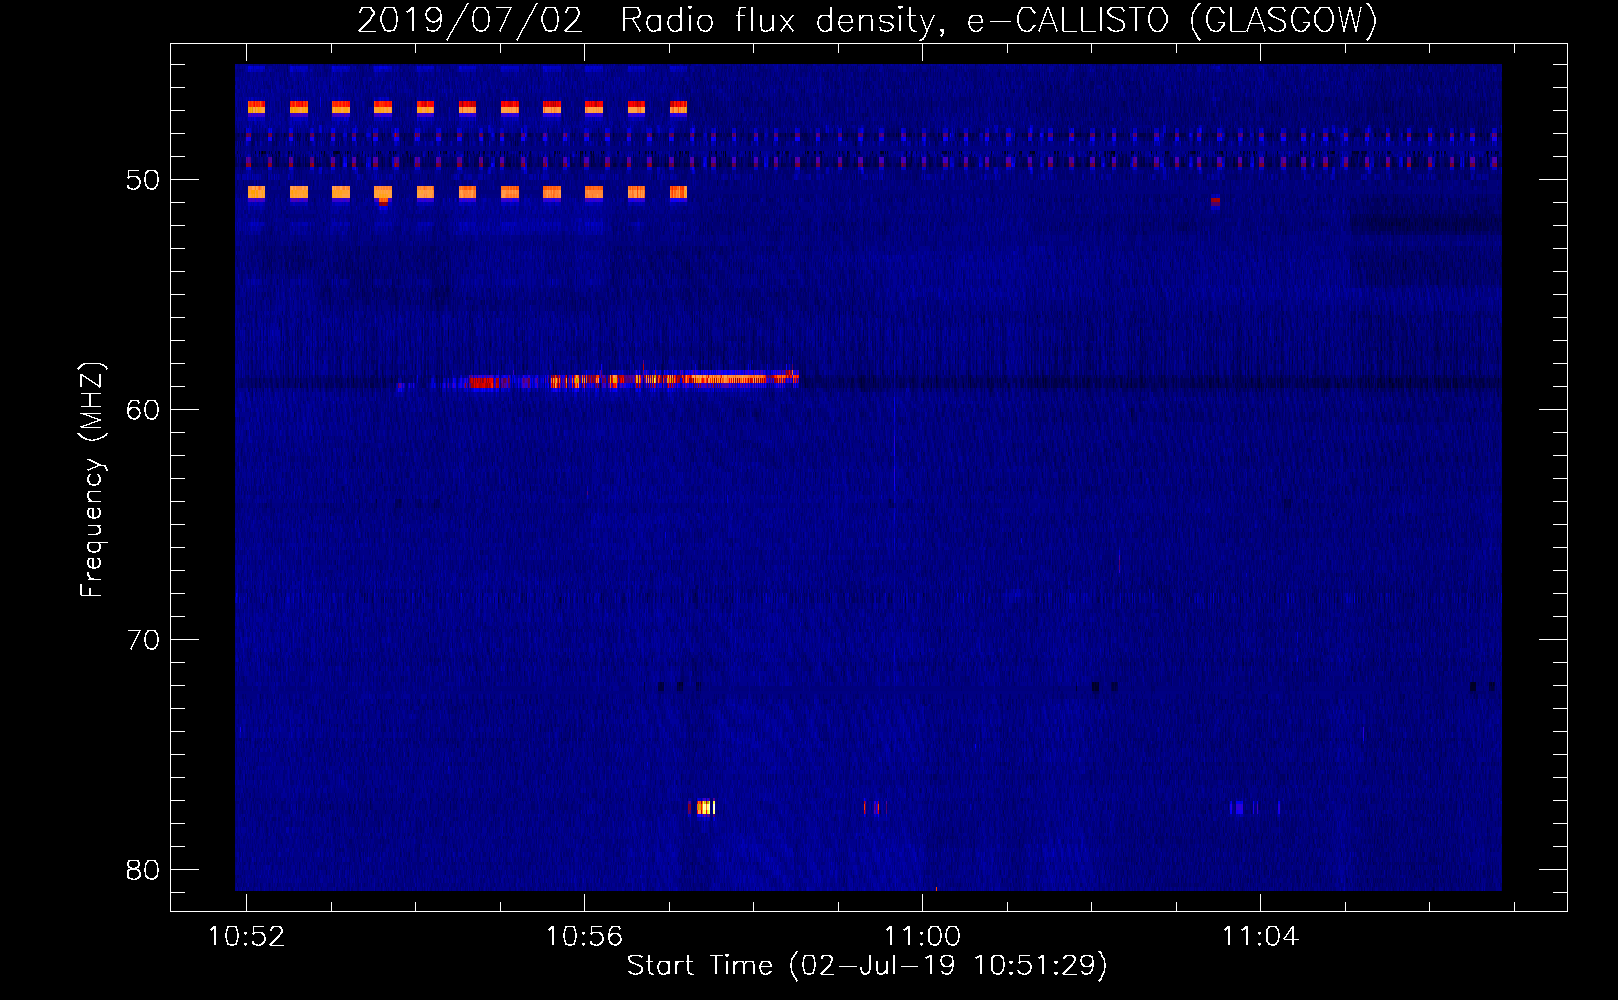Click the 11:04 time tick label

click(x=1260, y=936)
